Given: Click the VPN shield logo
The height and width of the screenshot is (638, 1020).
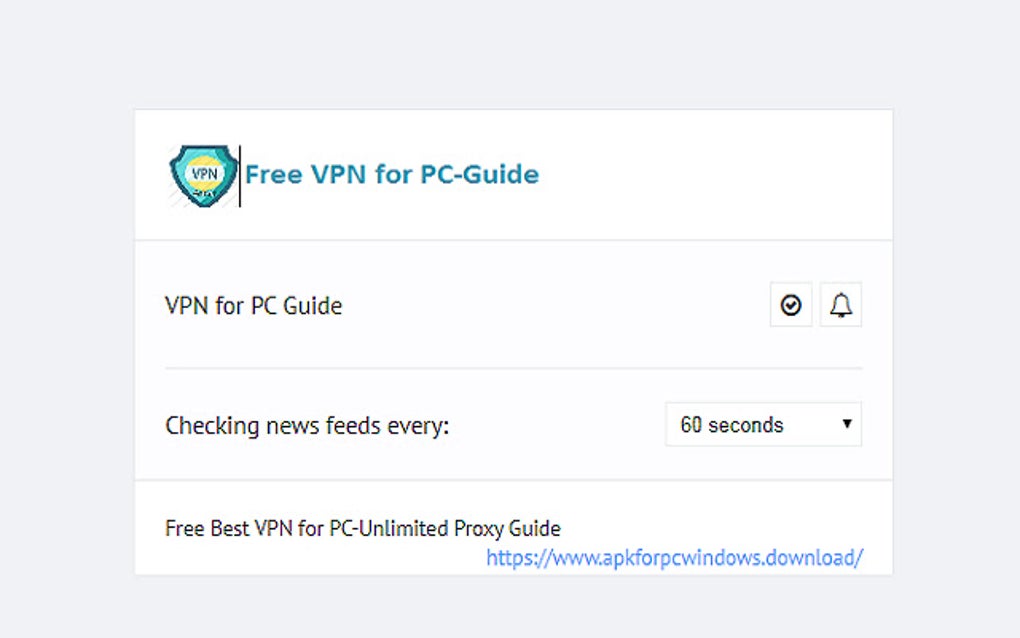Looking at the screenshot, I should point(204,175).
